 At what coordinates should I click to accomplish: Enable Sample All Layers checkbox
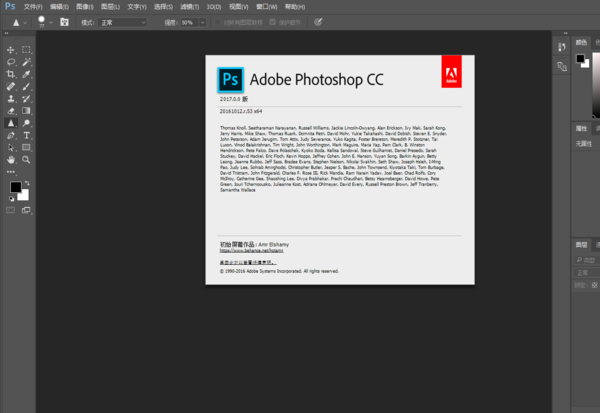click(218, 22)
